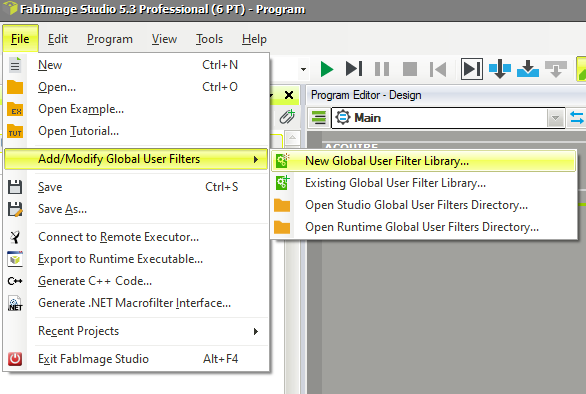Expand the Main macrofilter dropdown arrow
Image resolution: width=586 pixels, height=394 pixels.
(555, 118)
